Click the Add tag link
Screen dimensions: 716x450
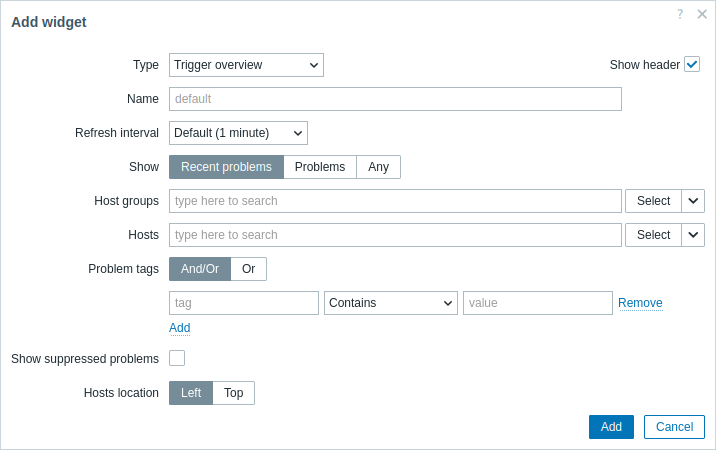tap(179, 328)
